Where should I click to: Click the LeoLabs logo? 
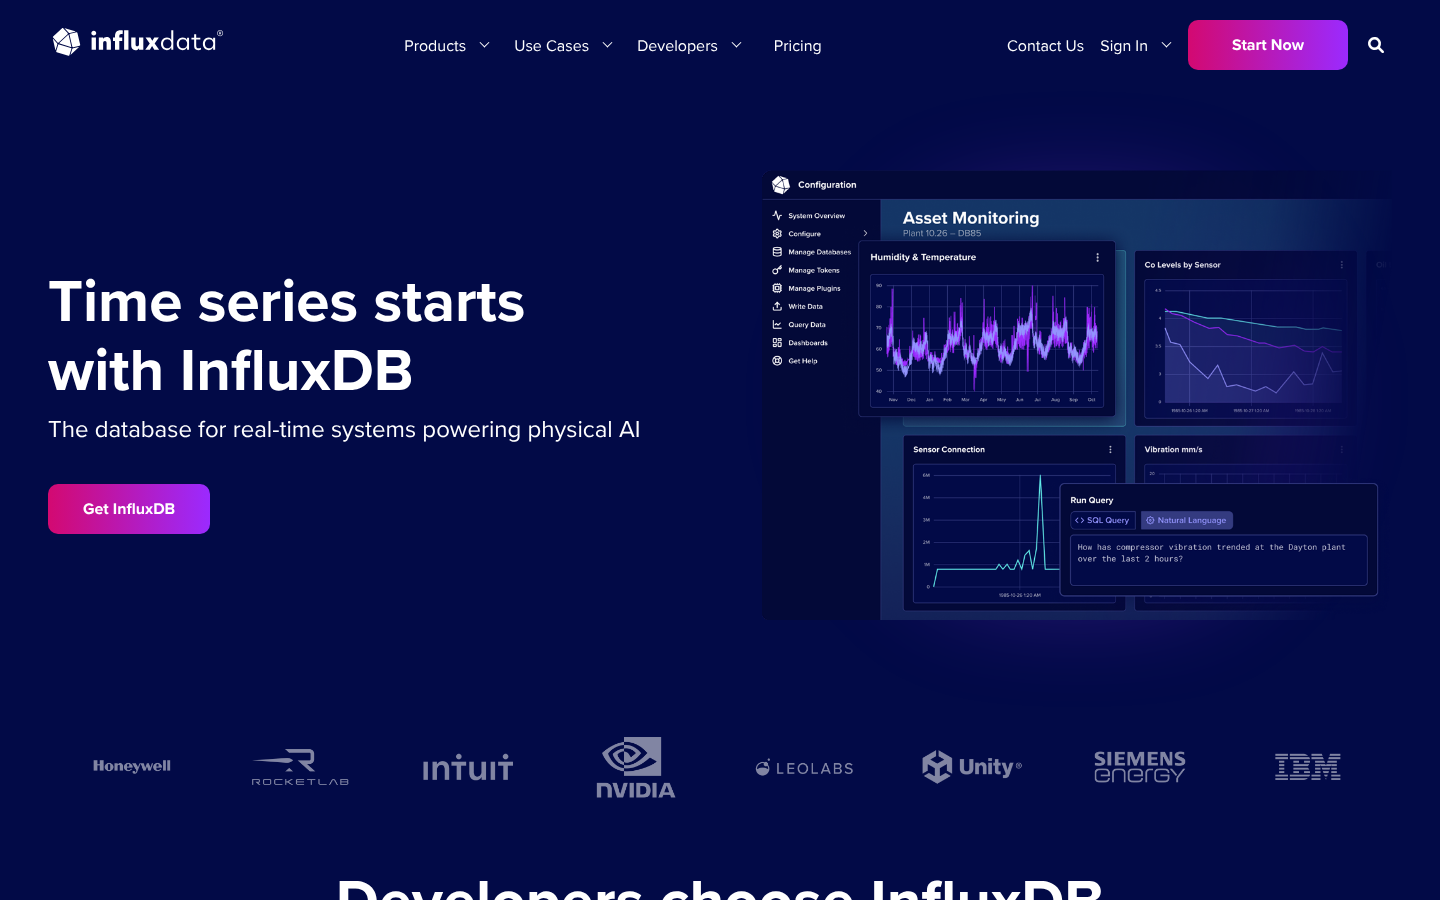click(x=804, y=768)
